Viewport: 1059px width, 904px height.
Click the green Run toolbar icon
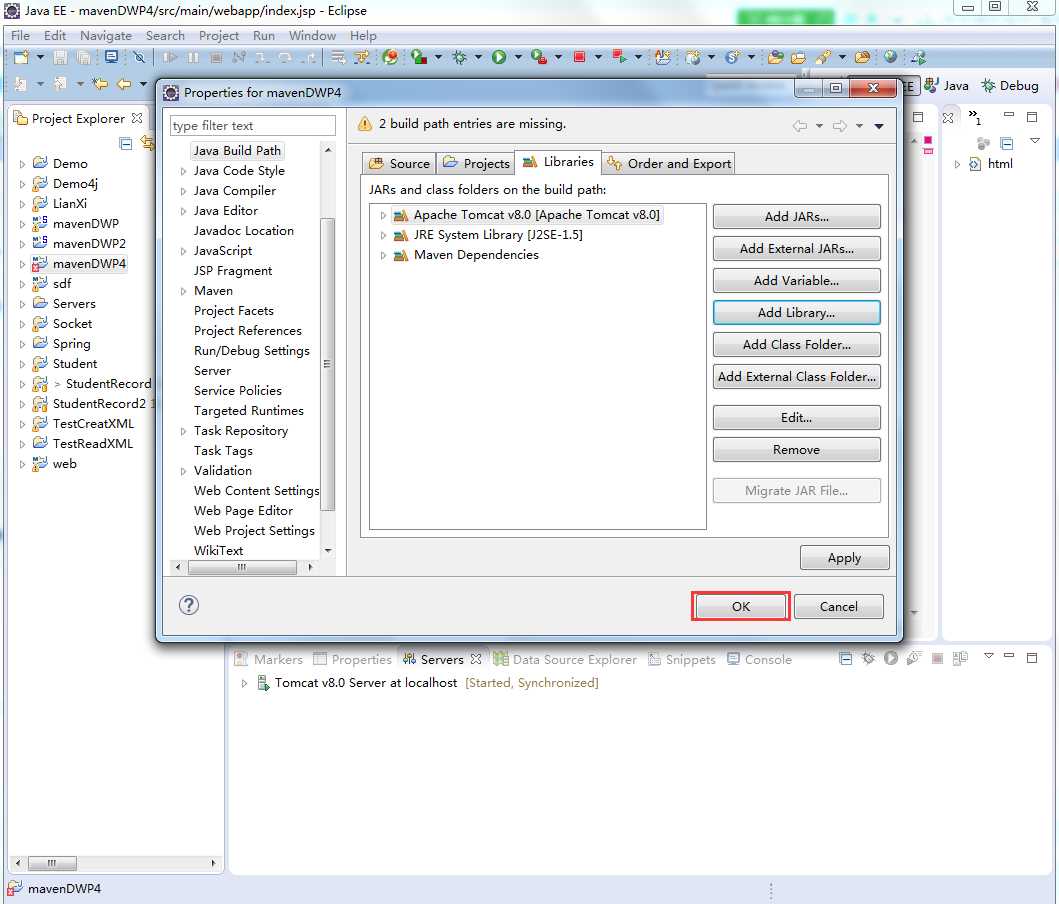coord(498,57)
